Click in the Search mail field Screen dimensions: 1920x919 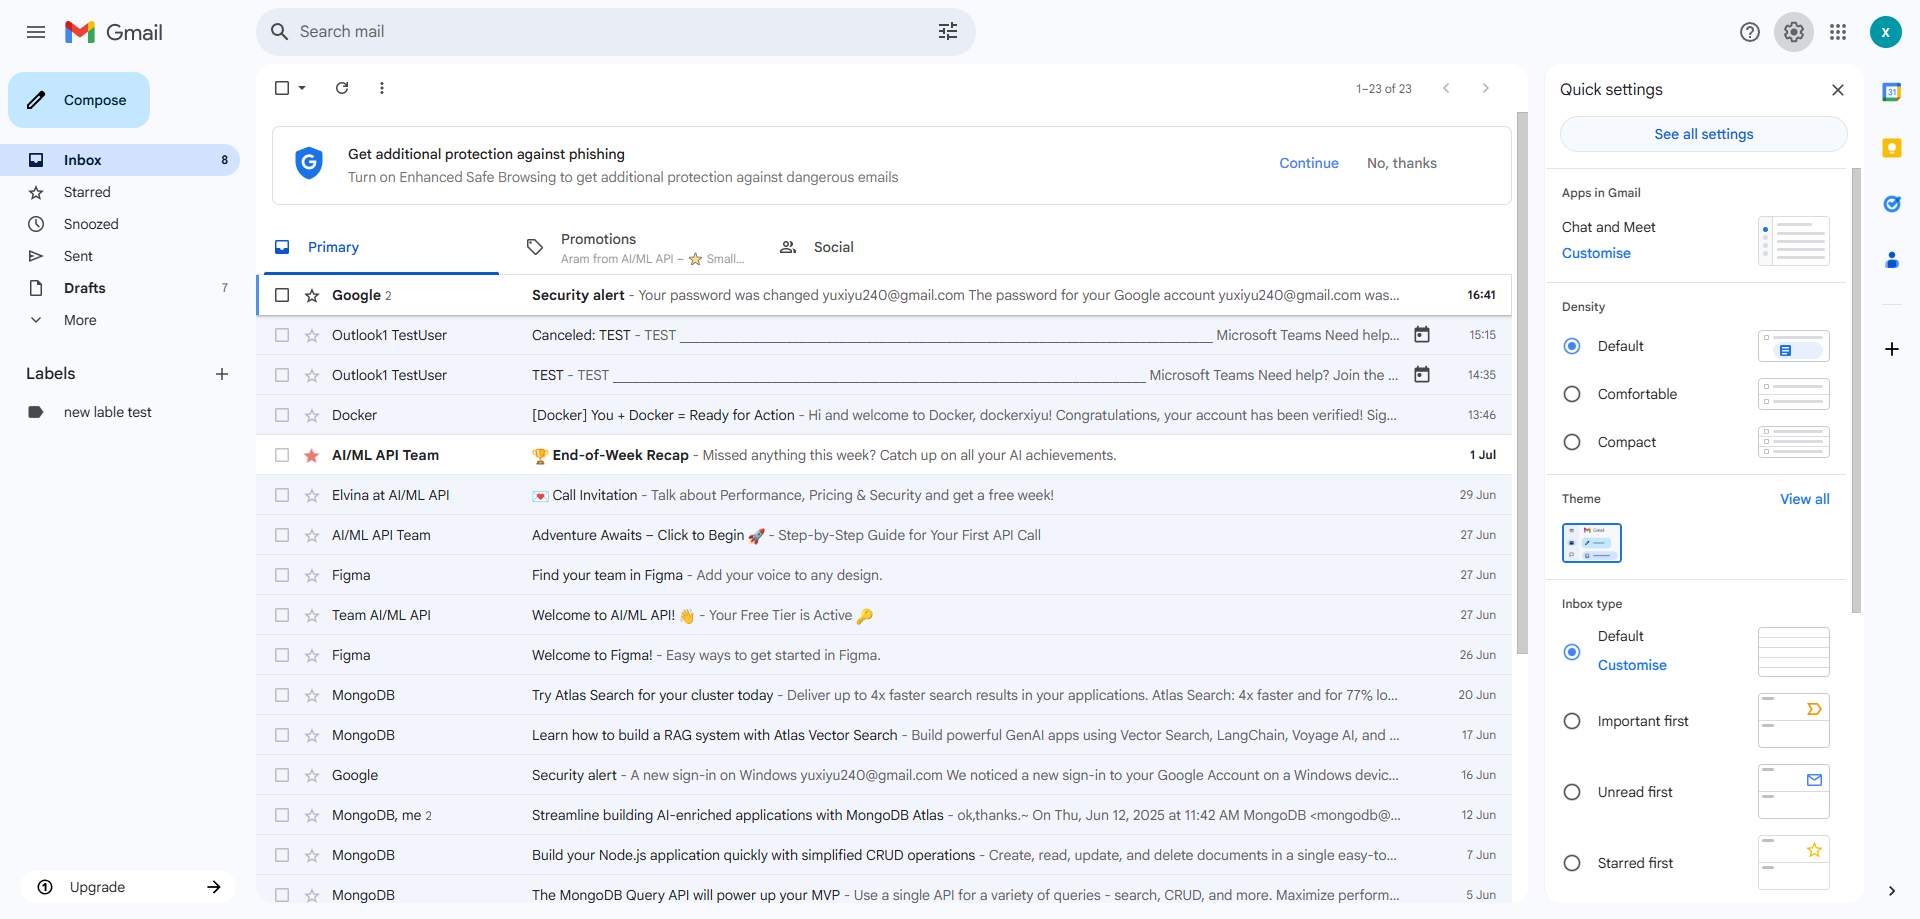coord(610,32)
